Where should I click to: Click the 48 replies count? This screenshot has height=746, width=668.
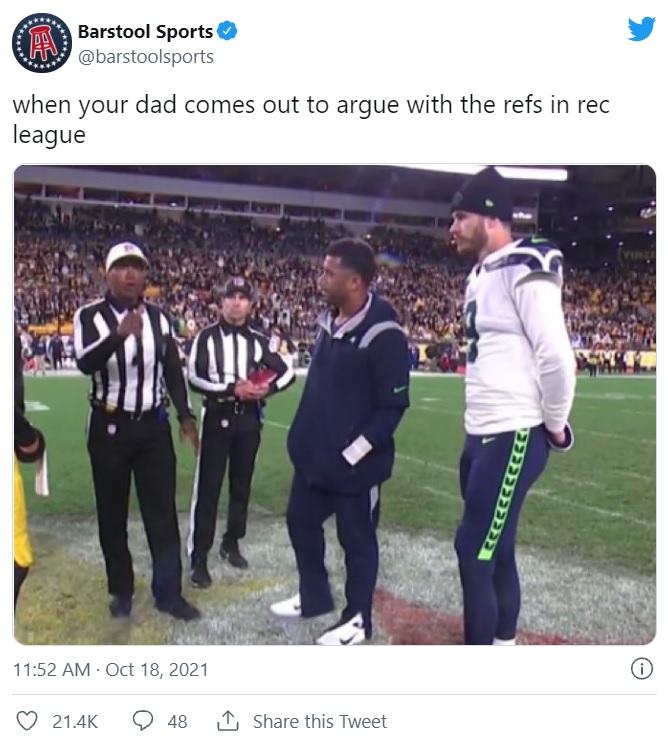pyautogui.click(x=177, y=721)
